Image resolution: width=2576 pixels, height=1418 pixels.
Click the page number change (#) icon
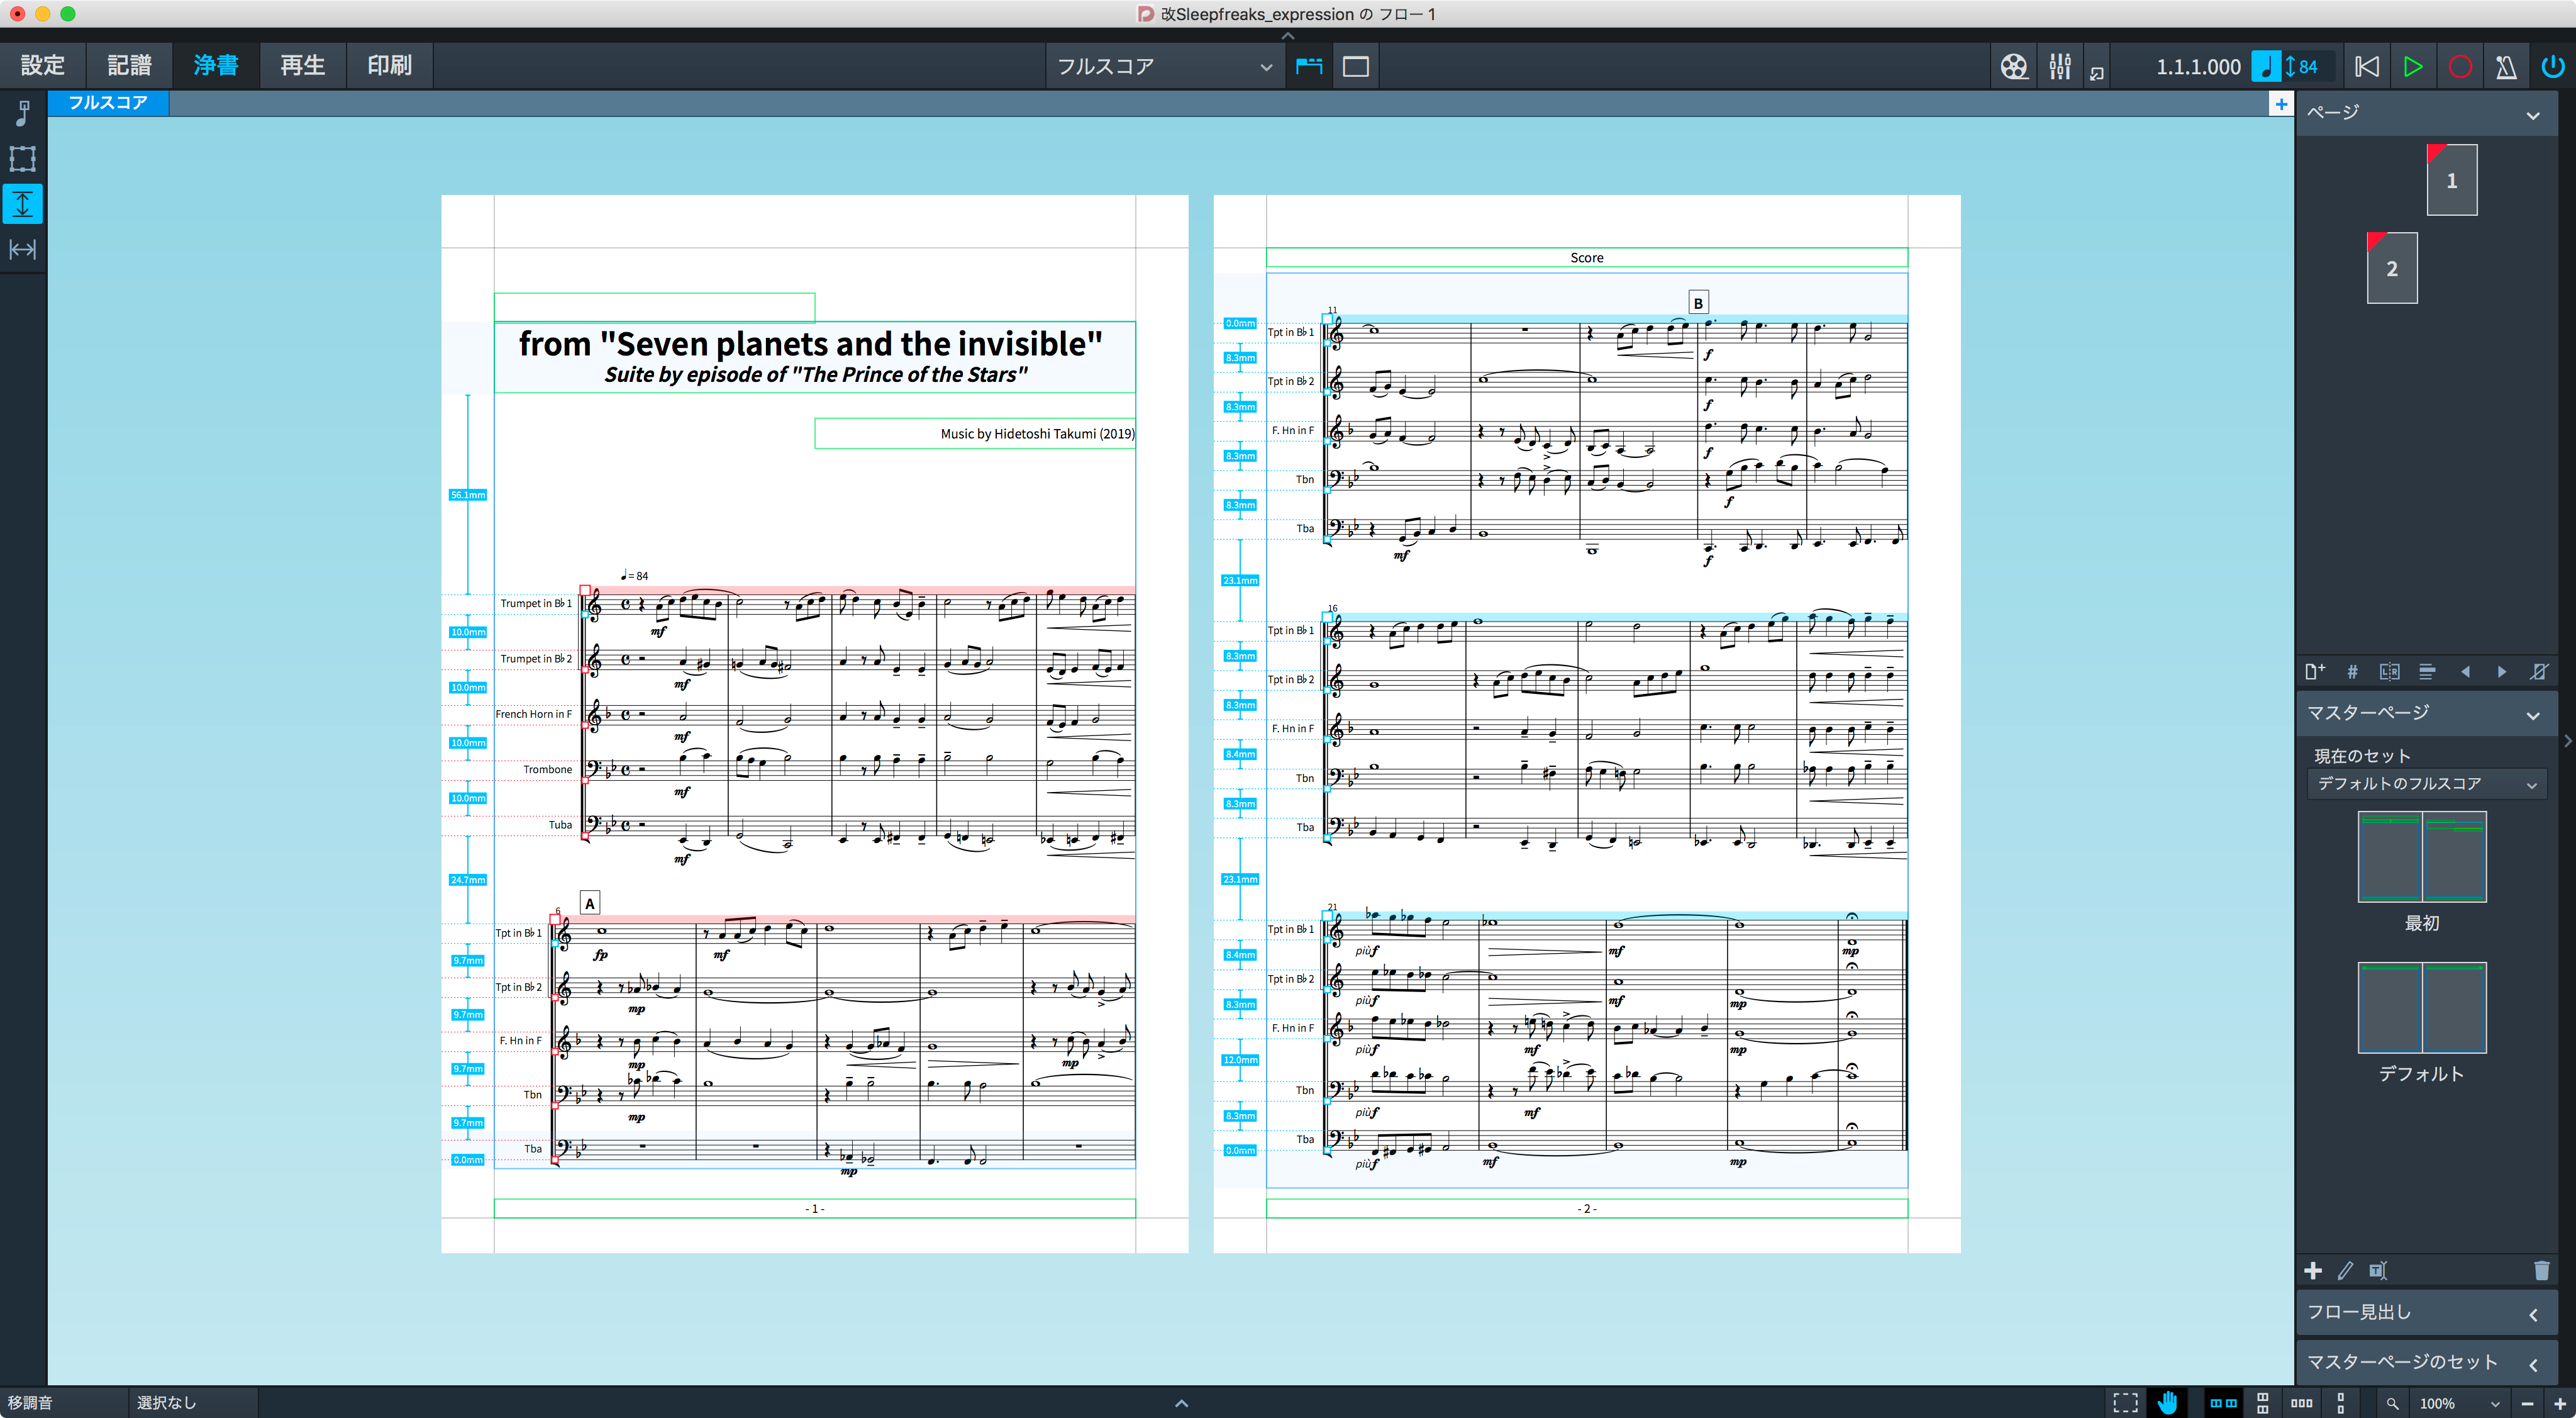click(x=2352, y=672)
